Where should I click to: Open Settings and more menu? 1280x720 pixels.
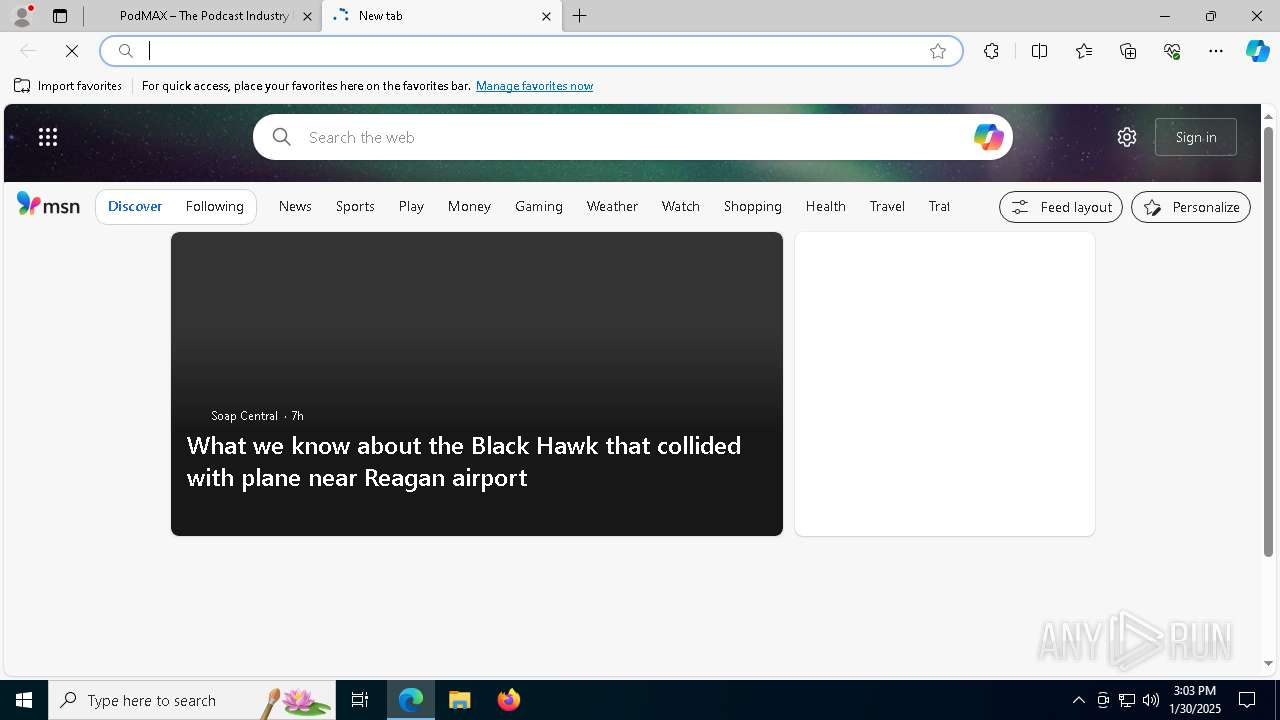pos(1216,51)
